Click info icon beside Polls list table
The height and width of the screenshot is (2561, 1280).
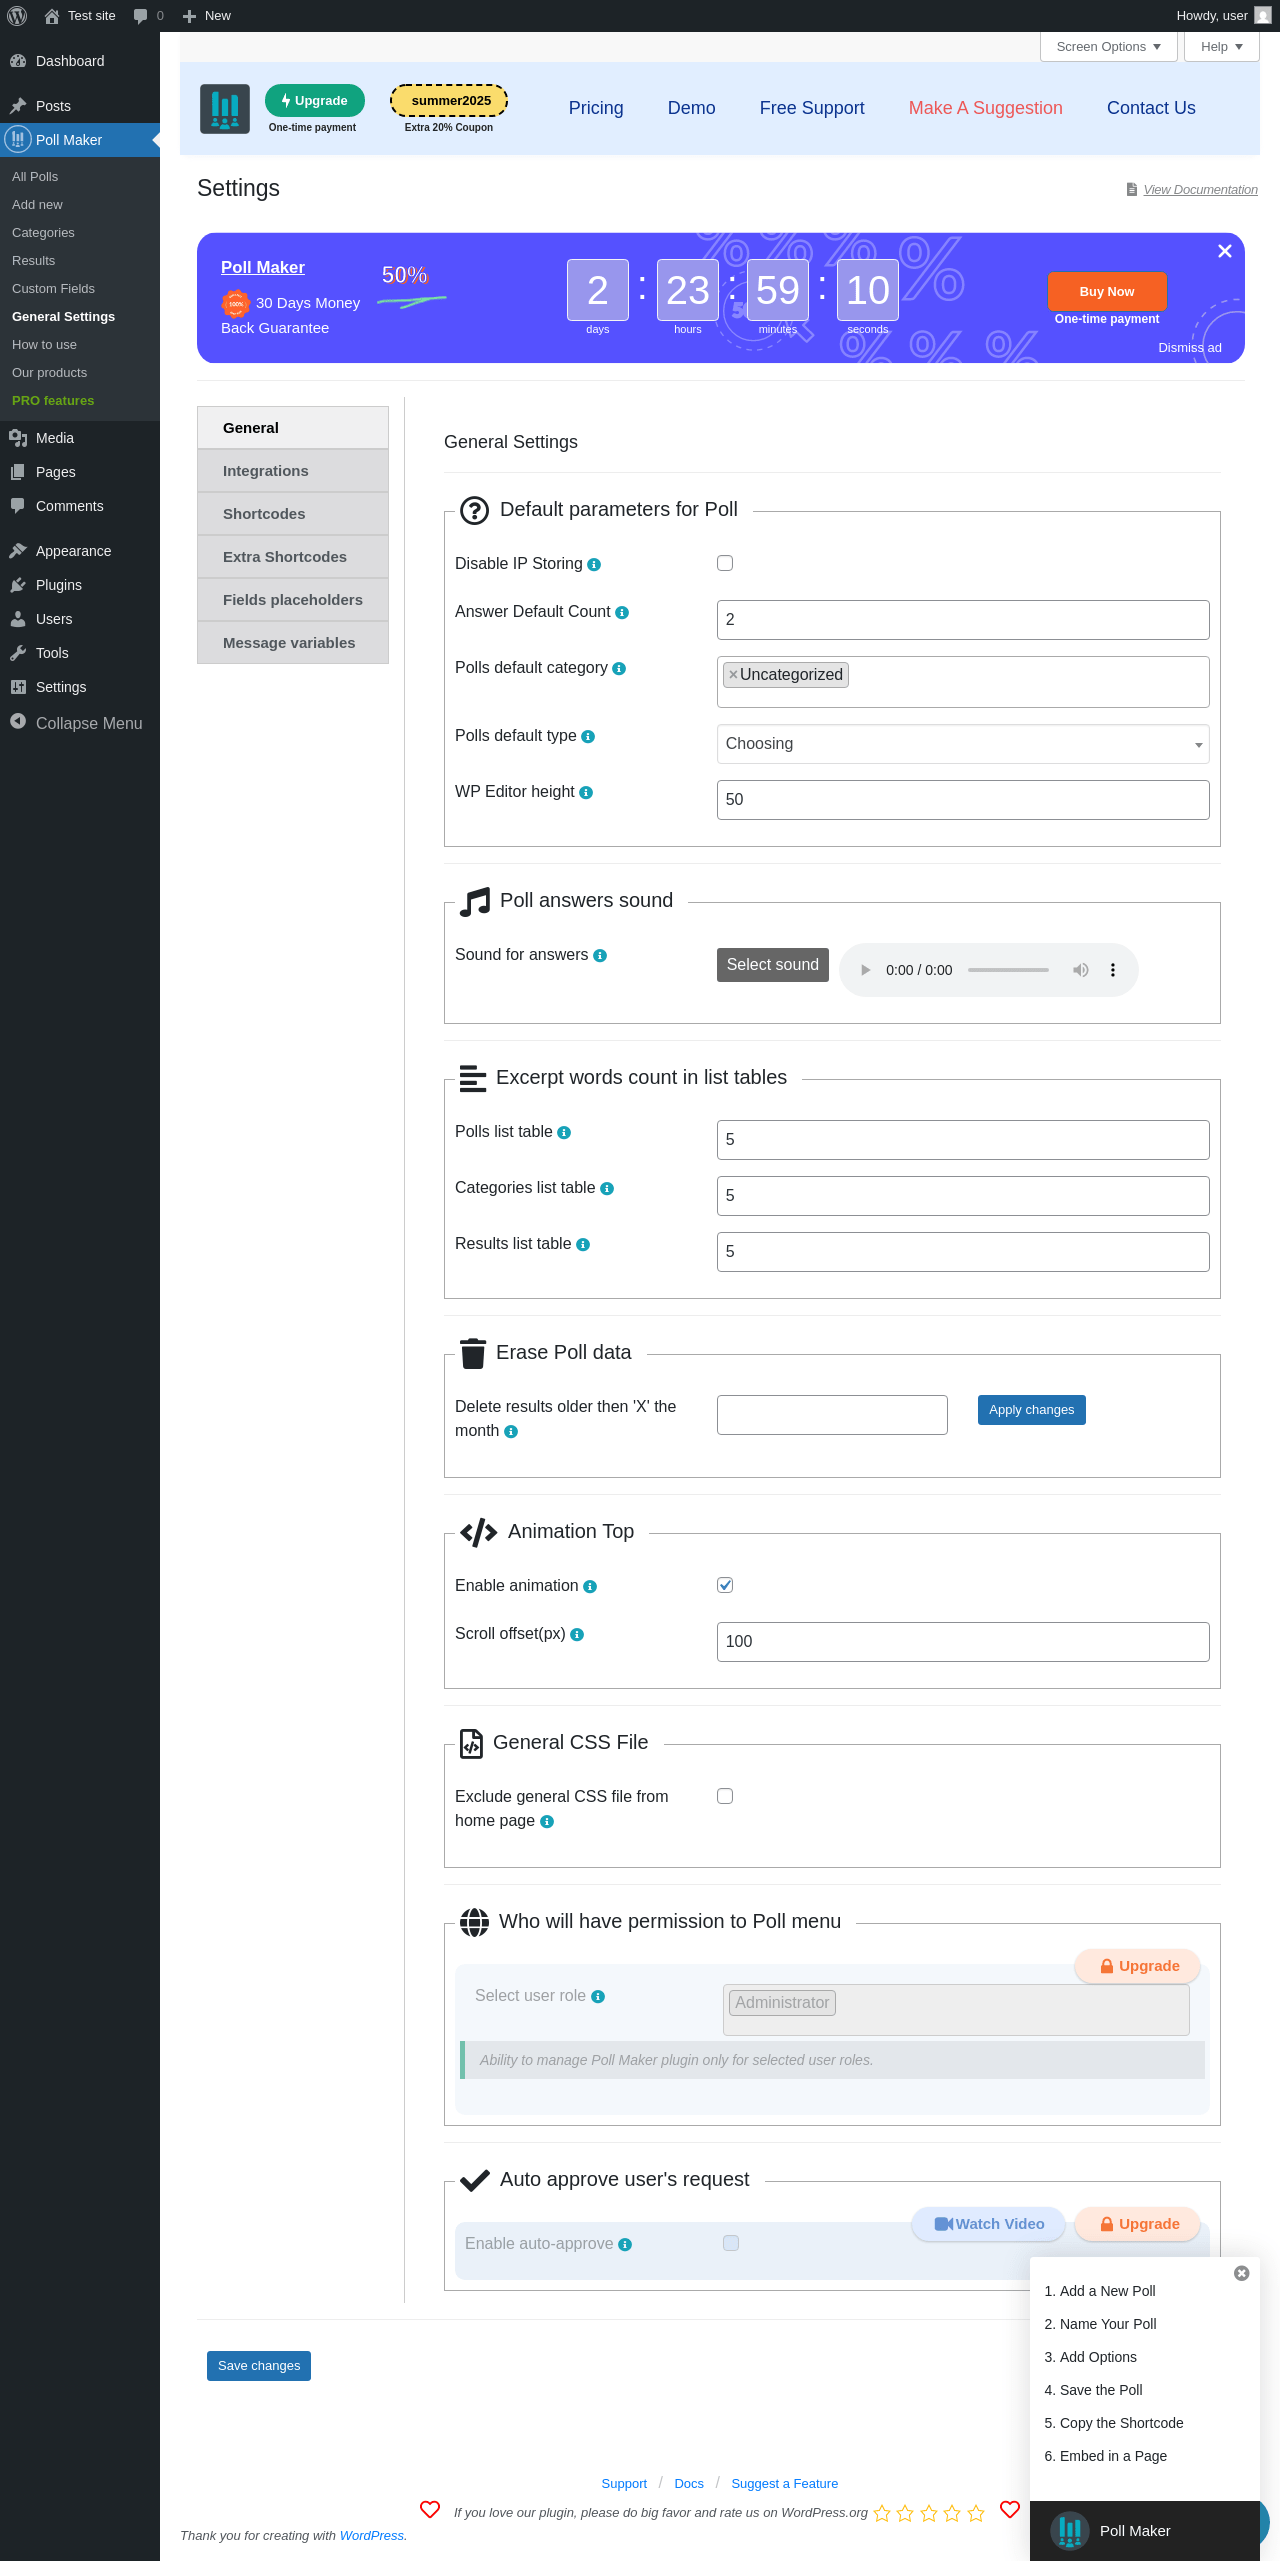pyautogui.click(x=564, y=1133)
